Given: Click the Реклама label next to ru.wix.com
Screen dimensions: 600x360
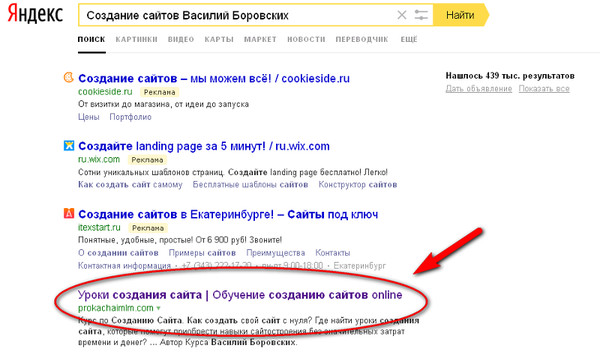Looking at the screenshot, I should click(x=147, y=160).
